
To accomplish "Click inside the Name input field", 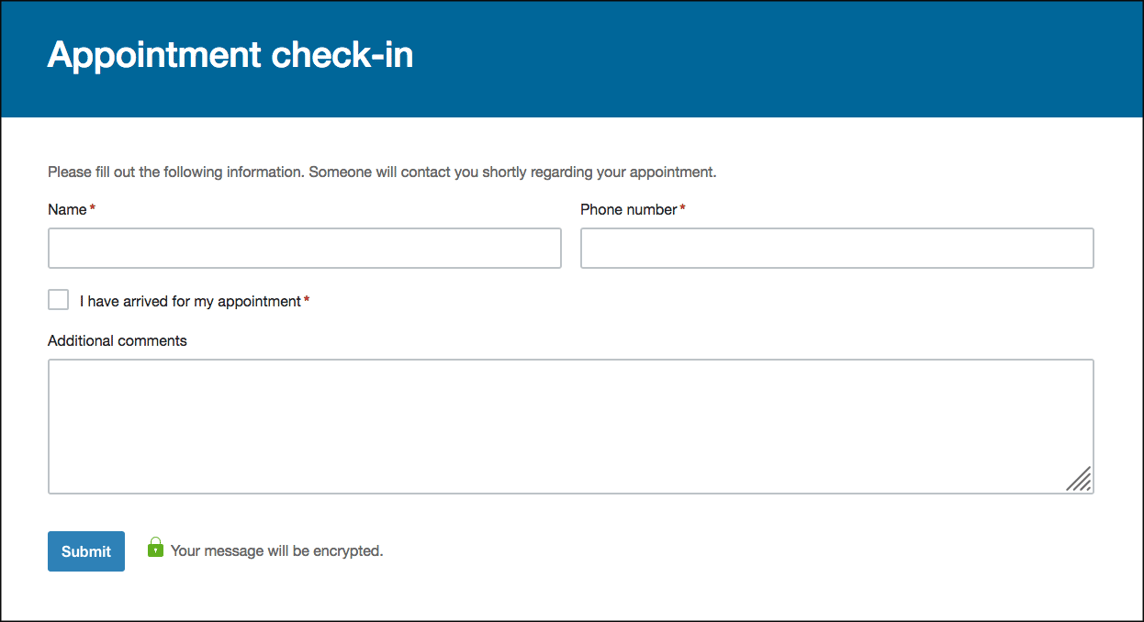I will [304, 248].
